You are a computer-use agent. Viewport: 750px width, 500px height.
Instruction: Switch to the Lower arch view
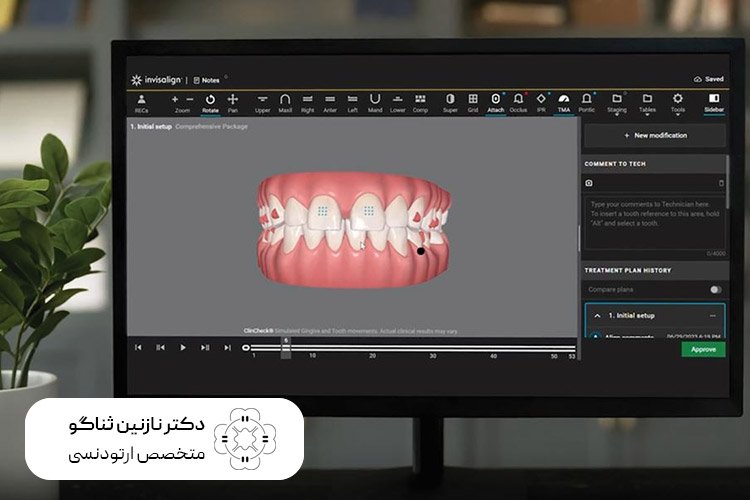pyautogui.click(x=397, y=103)
